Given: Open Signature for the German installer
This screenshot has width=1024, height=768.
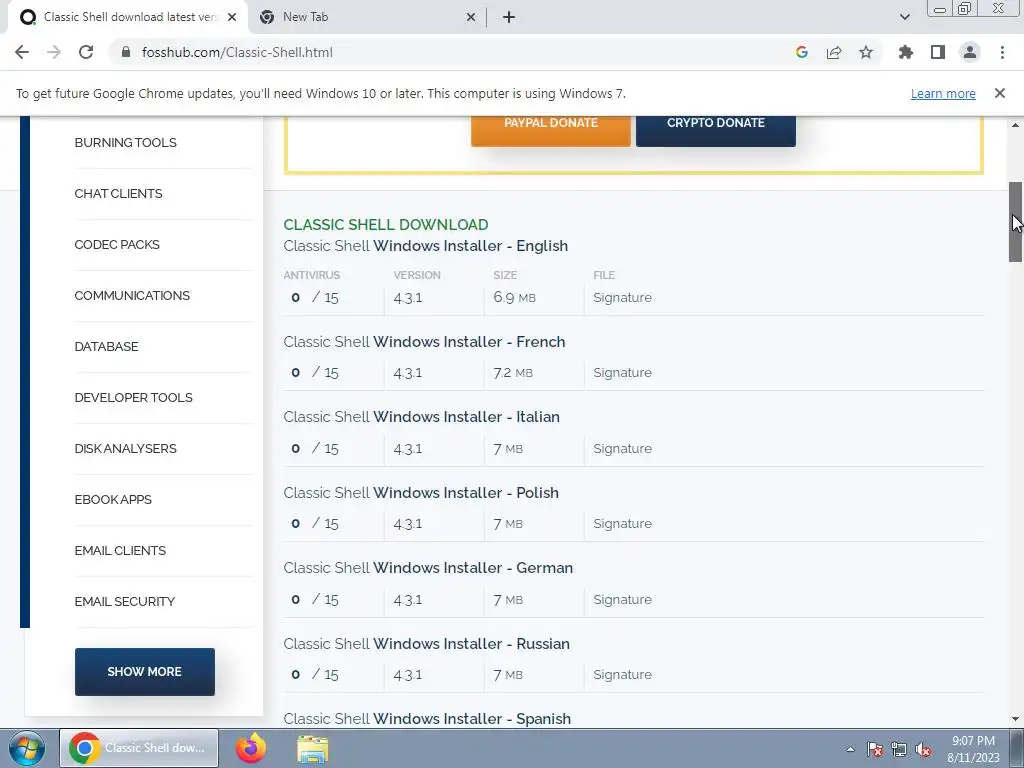Looking at the screenshot, I should (x=622, y=599).
